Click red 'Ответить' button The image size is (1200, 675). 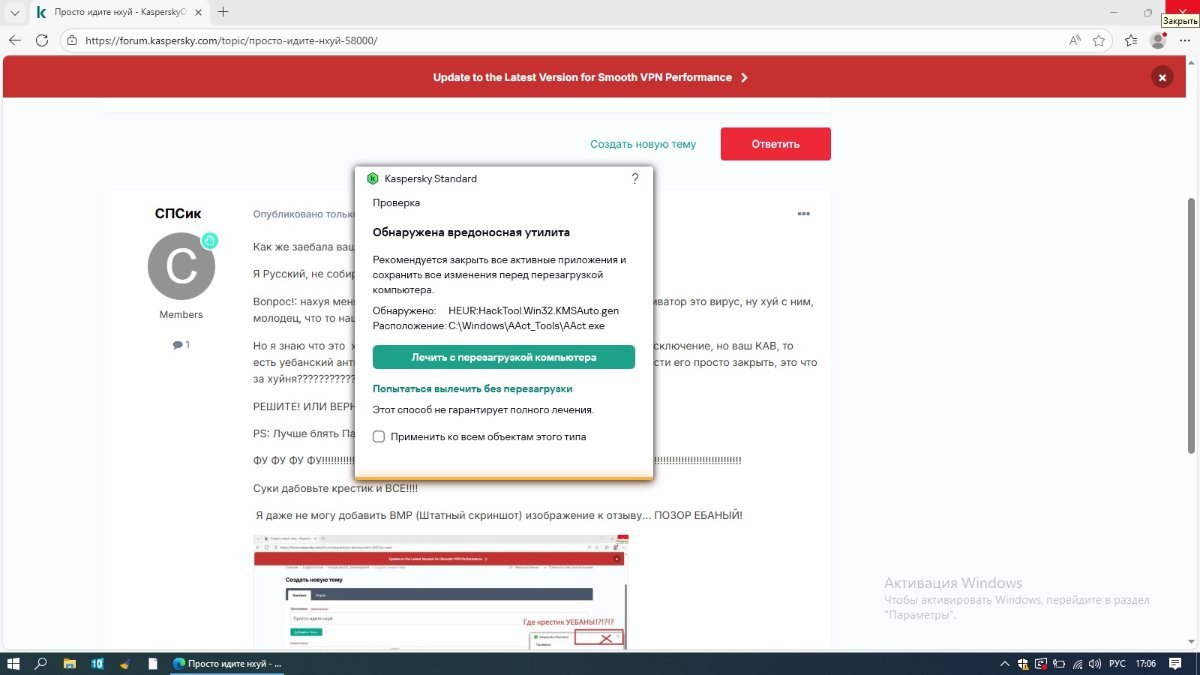click(x=776, y=144)
